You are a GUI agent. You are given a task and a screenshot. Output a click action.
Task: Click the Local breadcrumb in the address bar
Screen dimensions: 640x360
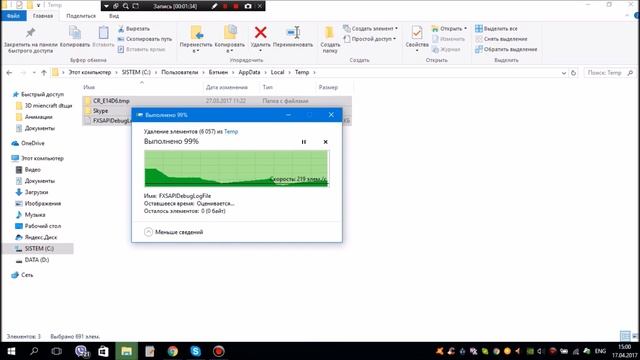(277, 72)
